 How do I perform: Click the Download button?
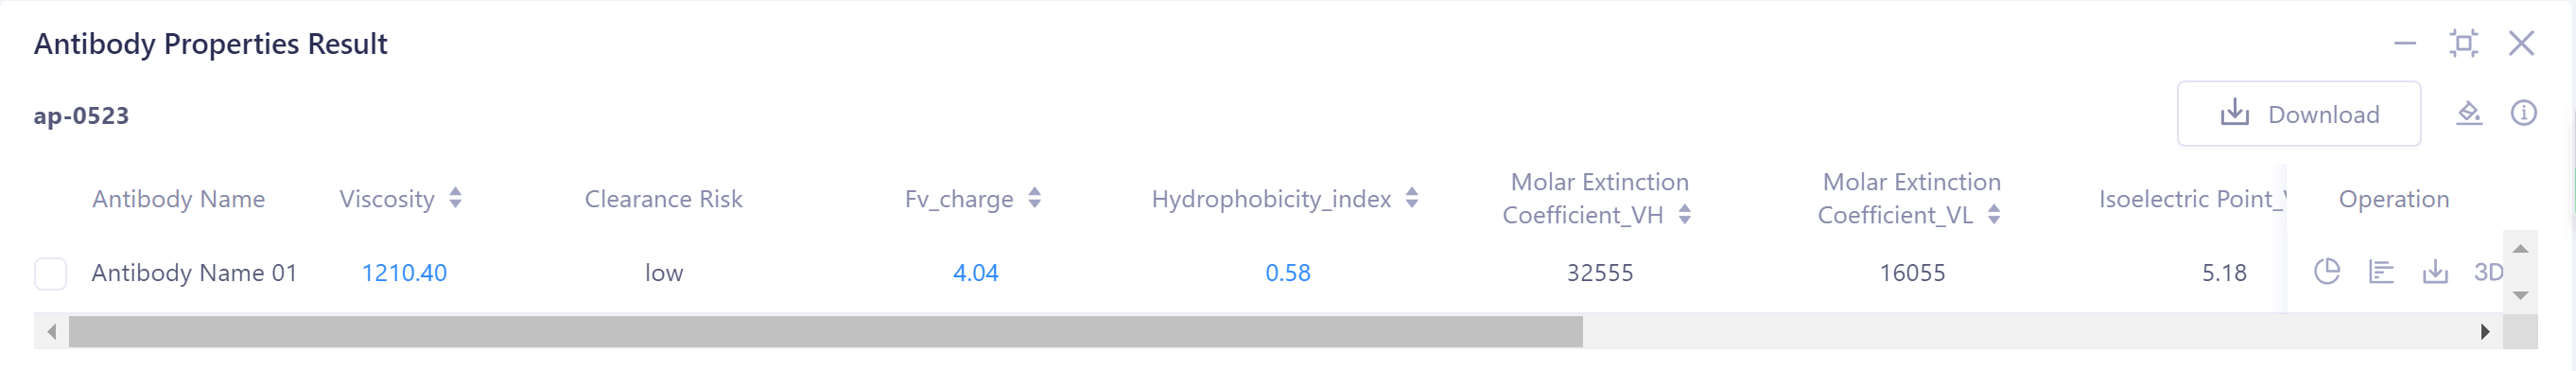click(2299, 114)
